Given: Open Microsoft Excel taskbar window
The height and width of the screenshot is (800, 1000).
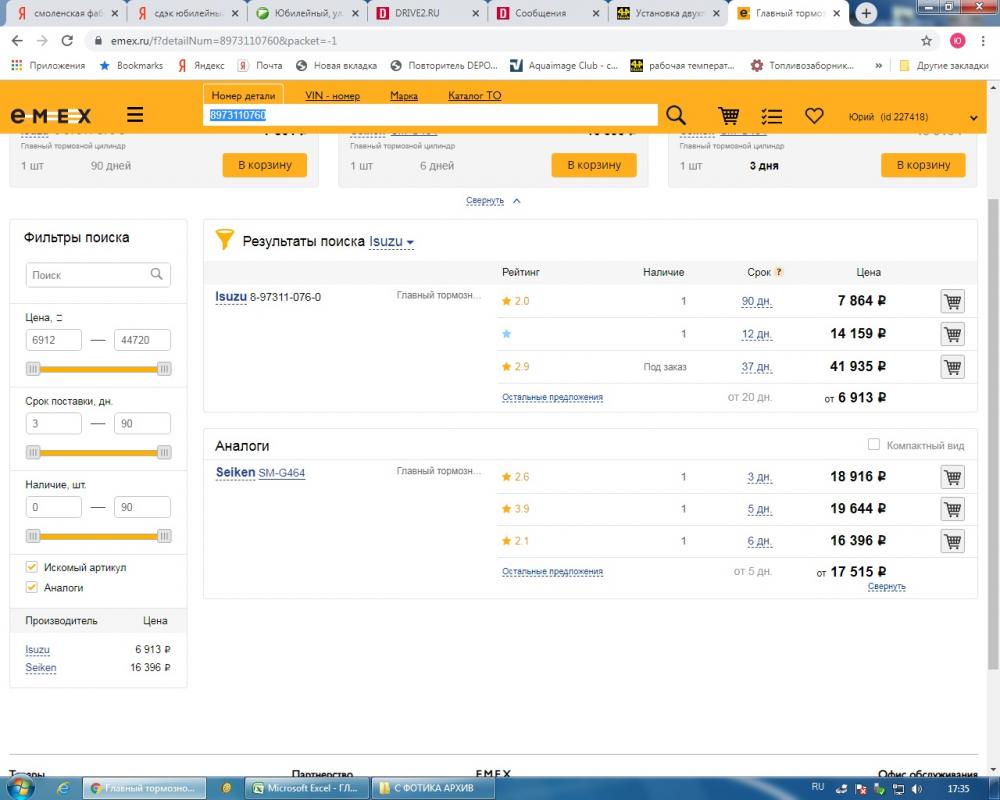Looking at the screenshot, I should 307,789.
